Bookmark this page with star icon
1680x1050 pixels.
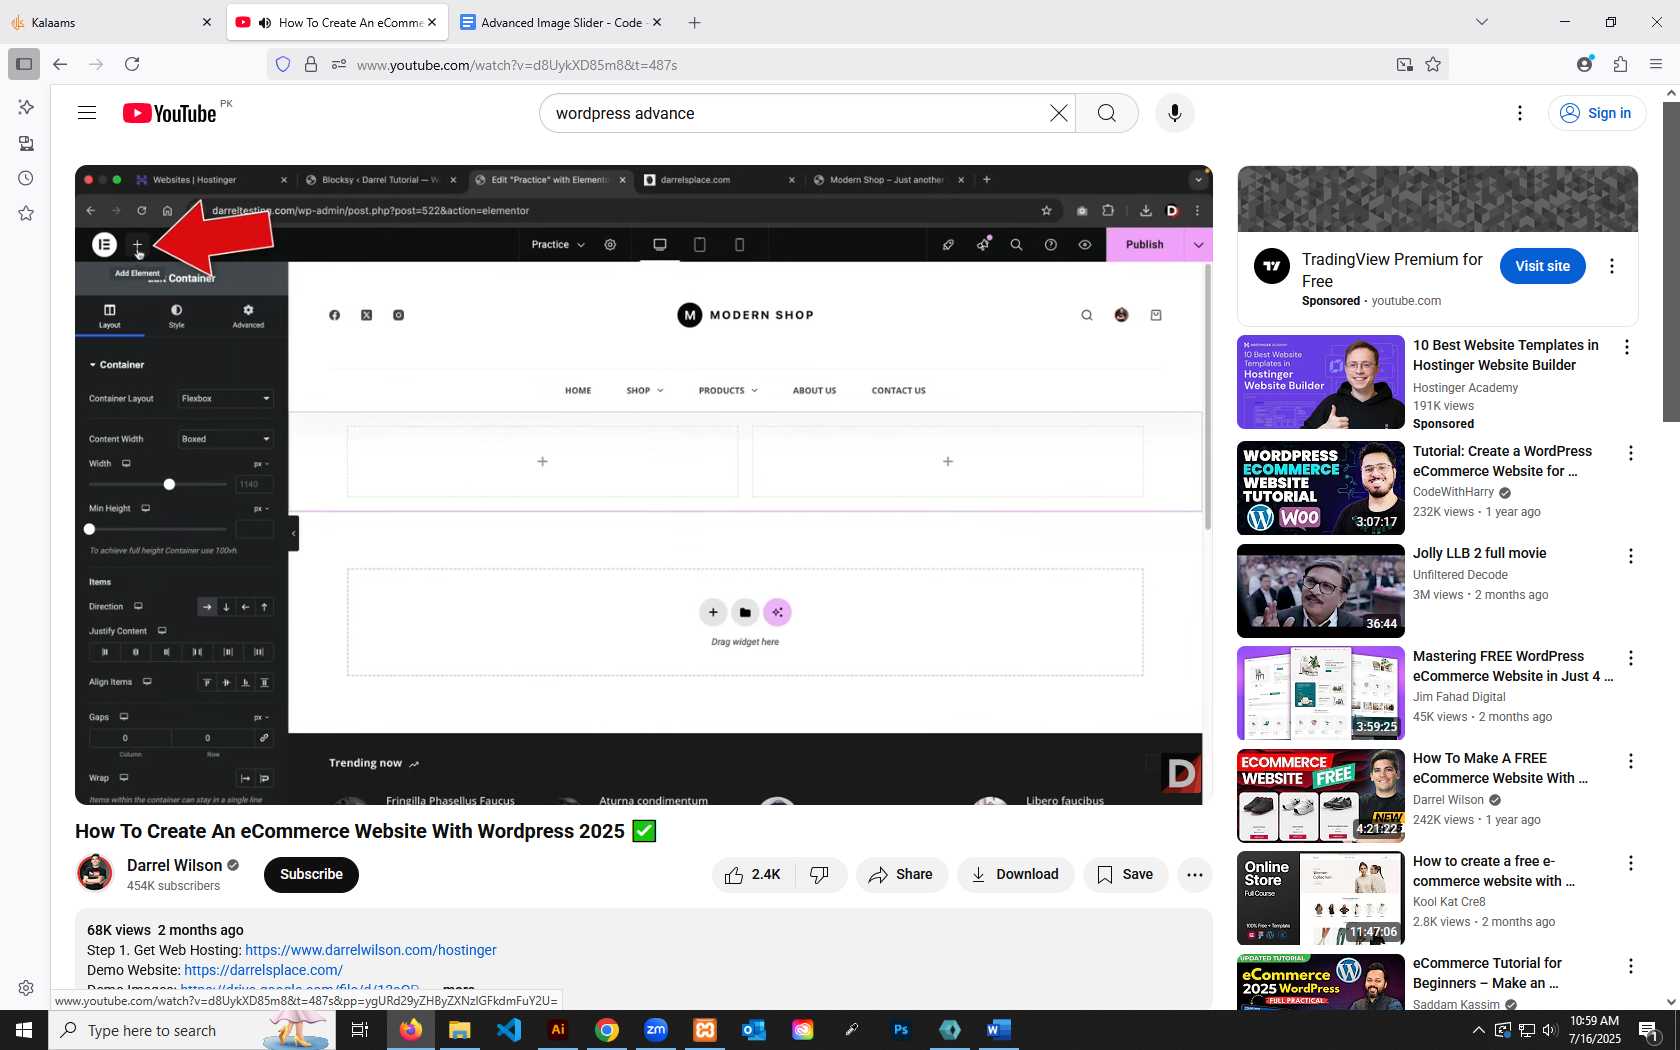1433,64
